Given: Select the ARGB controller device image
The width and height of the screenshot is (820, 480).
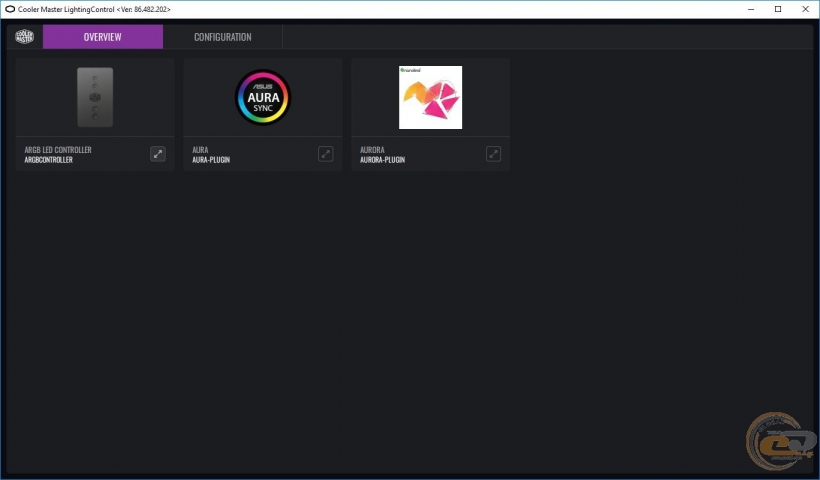Looking at the screenshot, I should coord(95,97).
